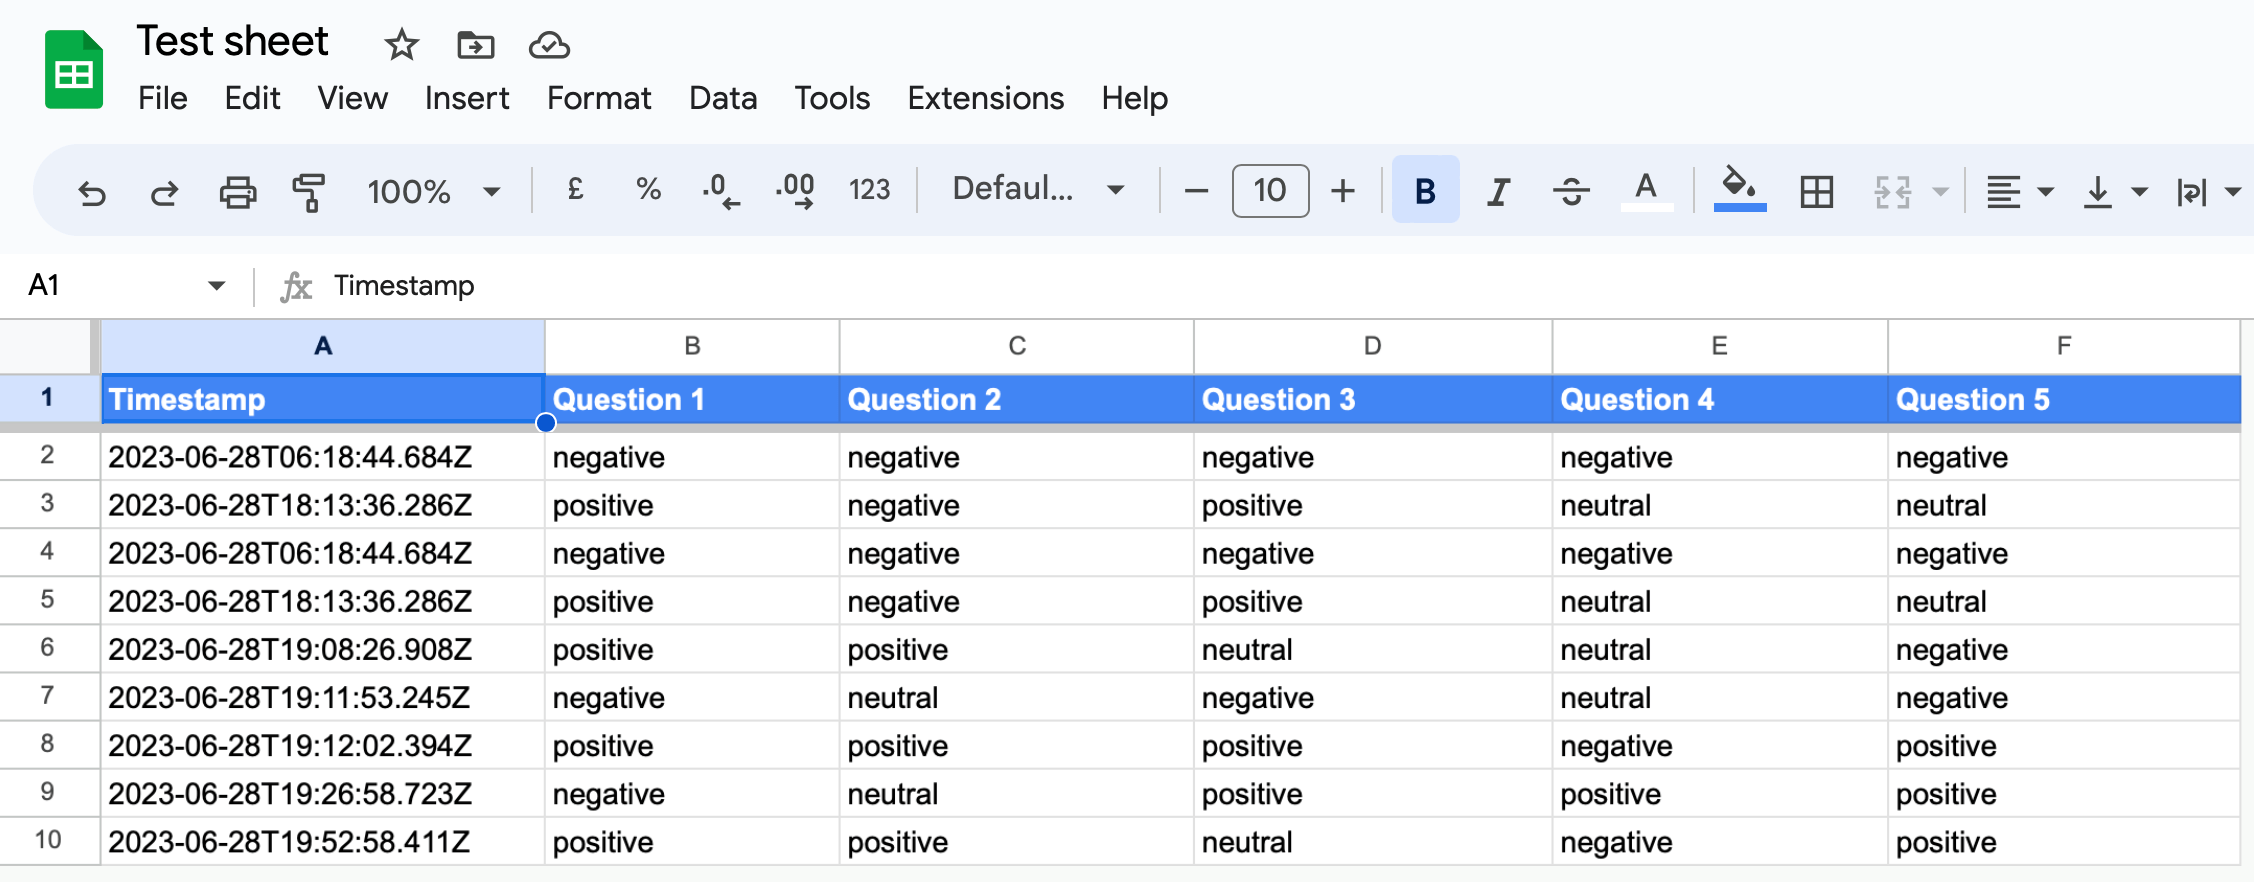Click the font size field showing 10
The image size is (2254, 882).
[x=1270, y=190]
